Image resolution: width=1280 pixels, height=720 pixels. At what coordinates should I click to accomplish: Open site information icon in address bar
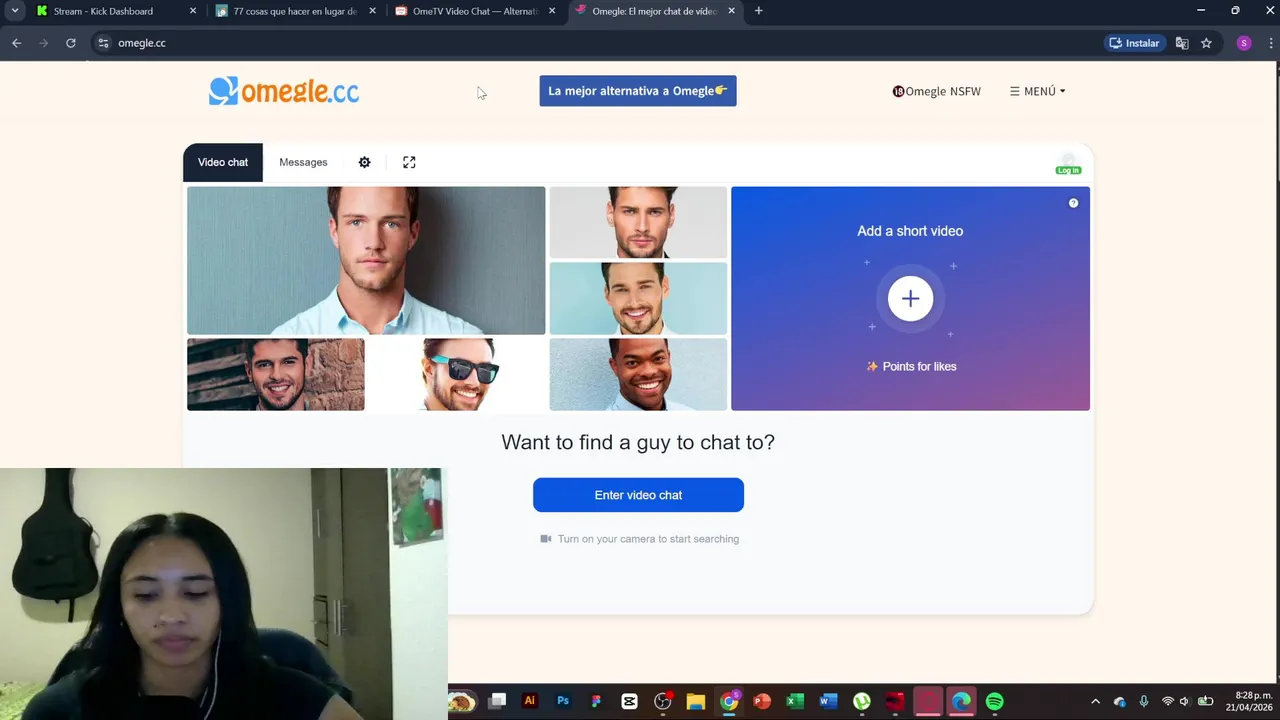click(103, 43)
